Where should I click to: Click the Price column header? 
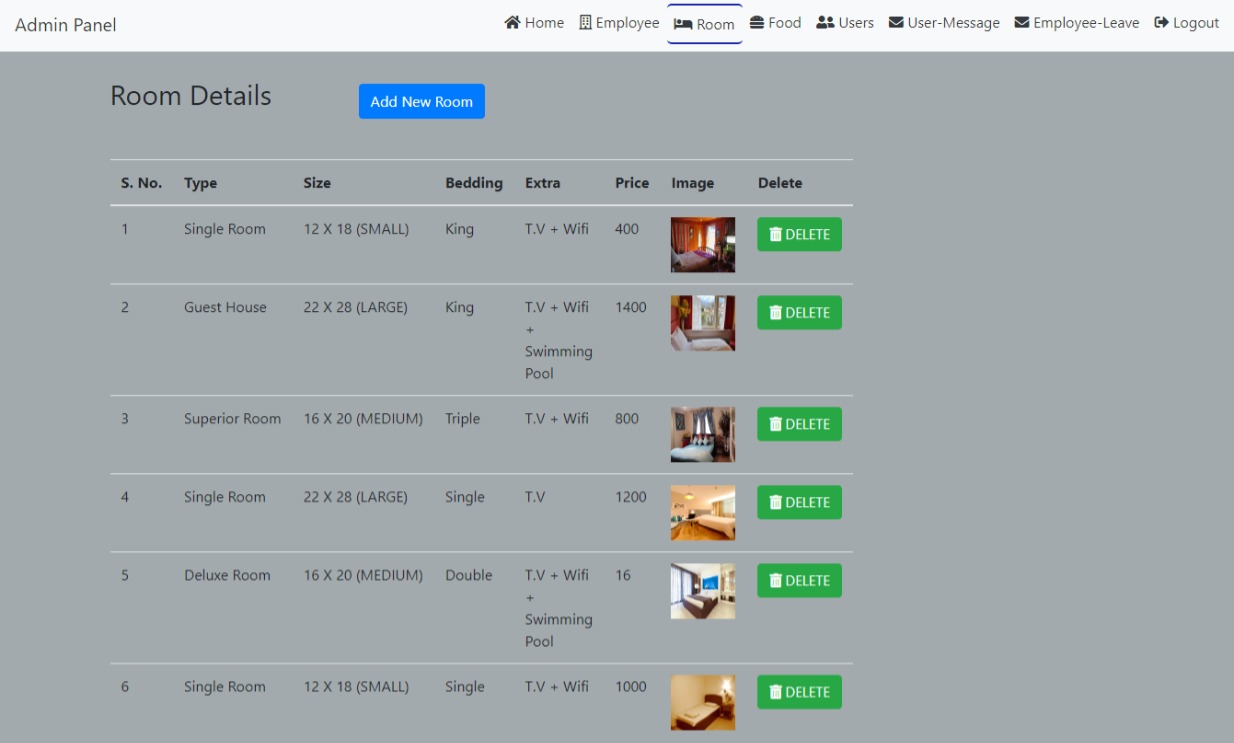[632, 183]
